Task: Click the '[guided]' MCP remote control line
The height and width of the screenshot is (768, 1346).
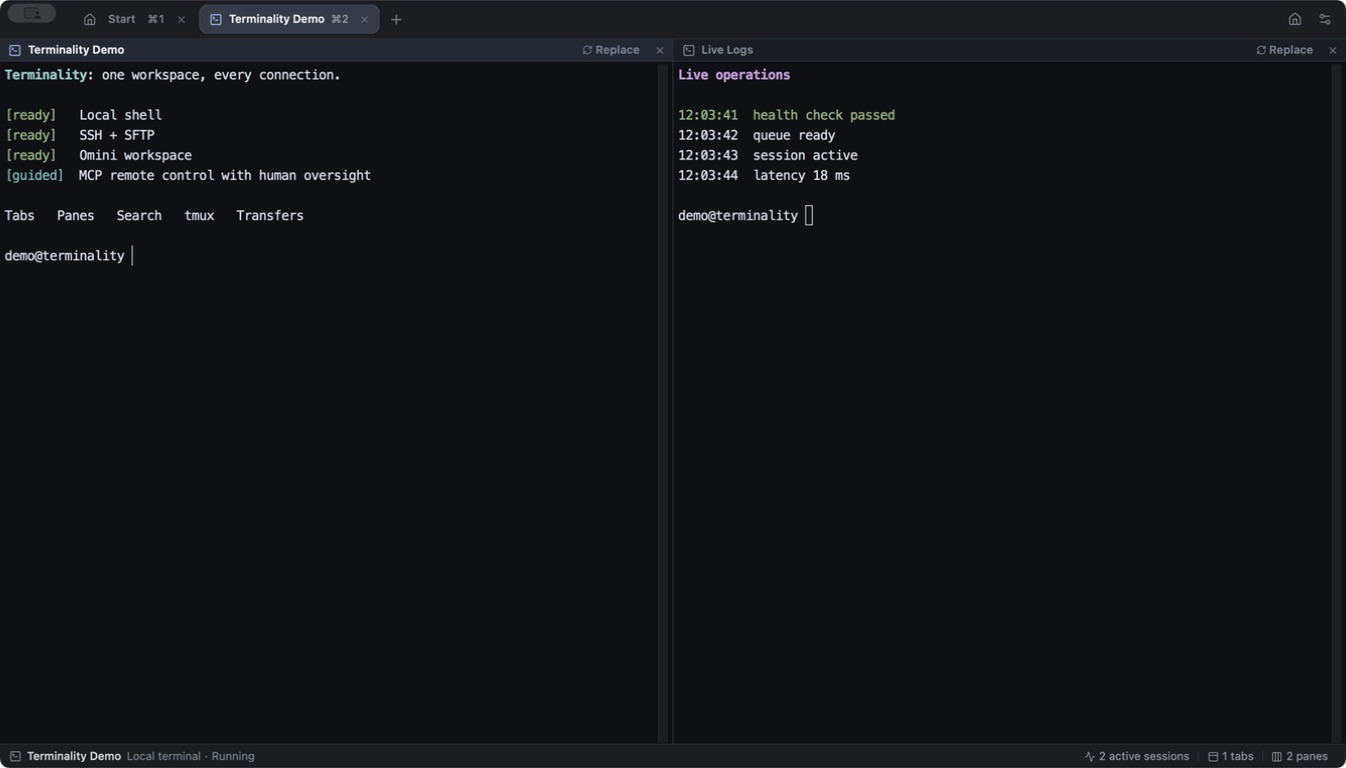Action: [188, 175]
